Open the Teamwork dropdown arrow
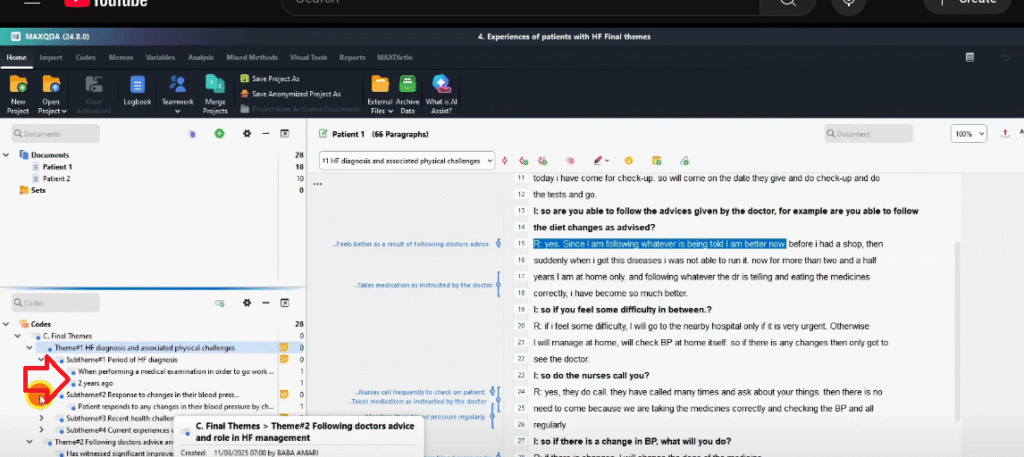Image resolution: width=1024 pixels, height=457 pixels. (x=178, y=112)
